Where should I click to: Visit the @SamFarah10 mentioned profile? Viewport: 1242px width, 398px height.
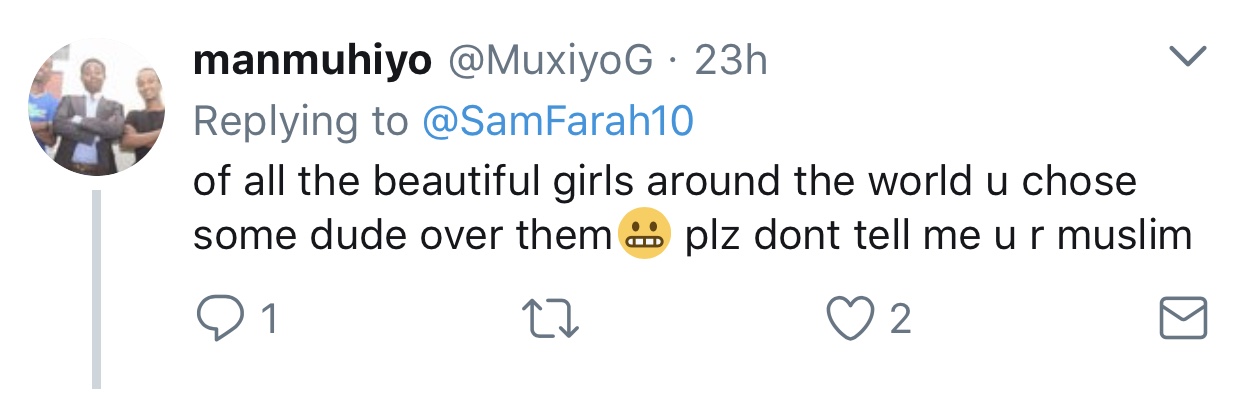pyautogui.click(x=557, y=121)
